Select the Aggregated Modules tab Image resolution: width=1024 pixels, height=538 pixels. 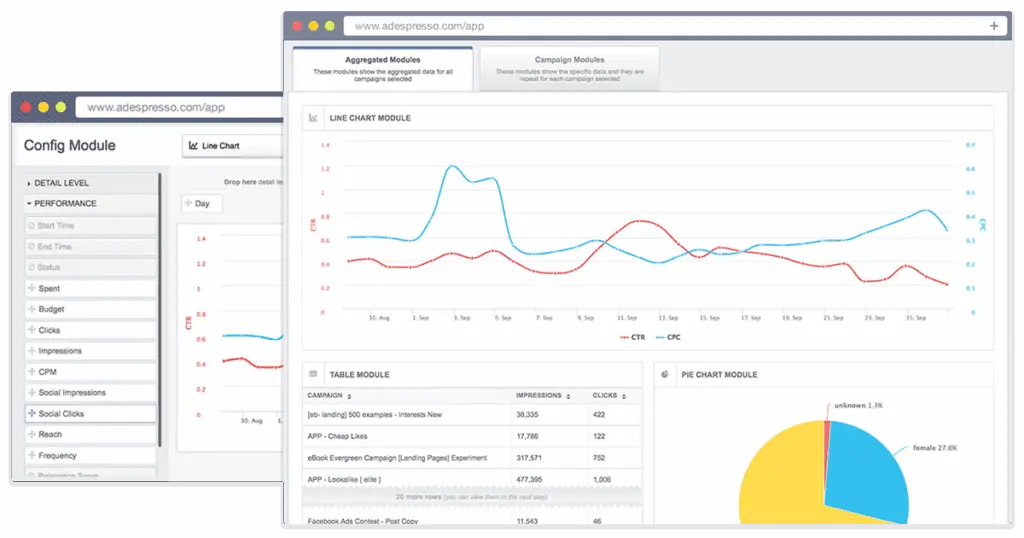382,68
